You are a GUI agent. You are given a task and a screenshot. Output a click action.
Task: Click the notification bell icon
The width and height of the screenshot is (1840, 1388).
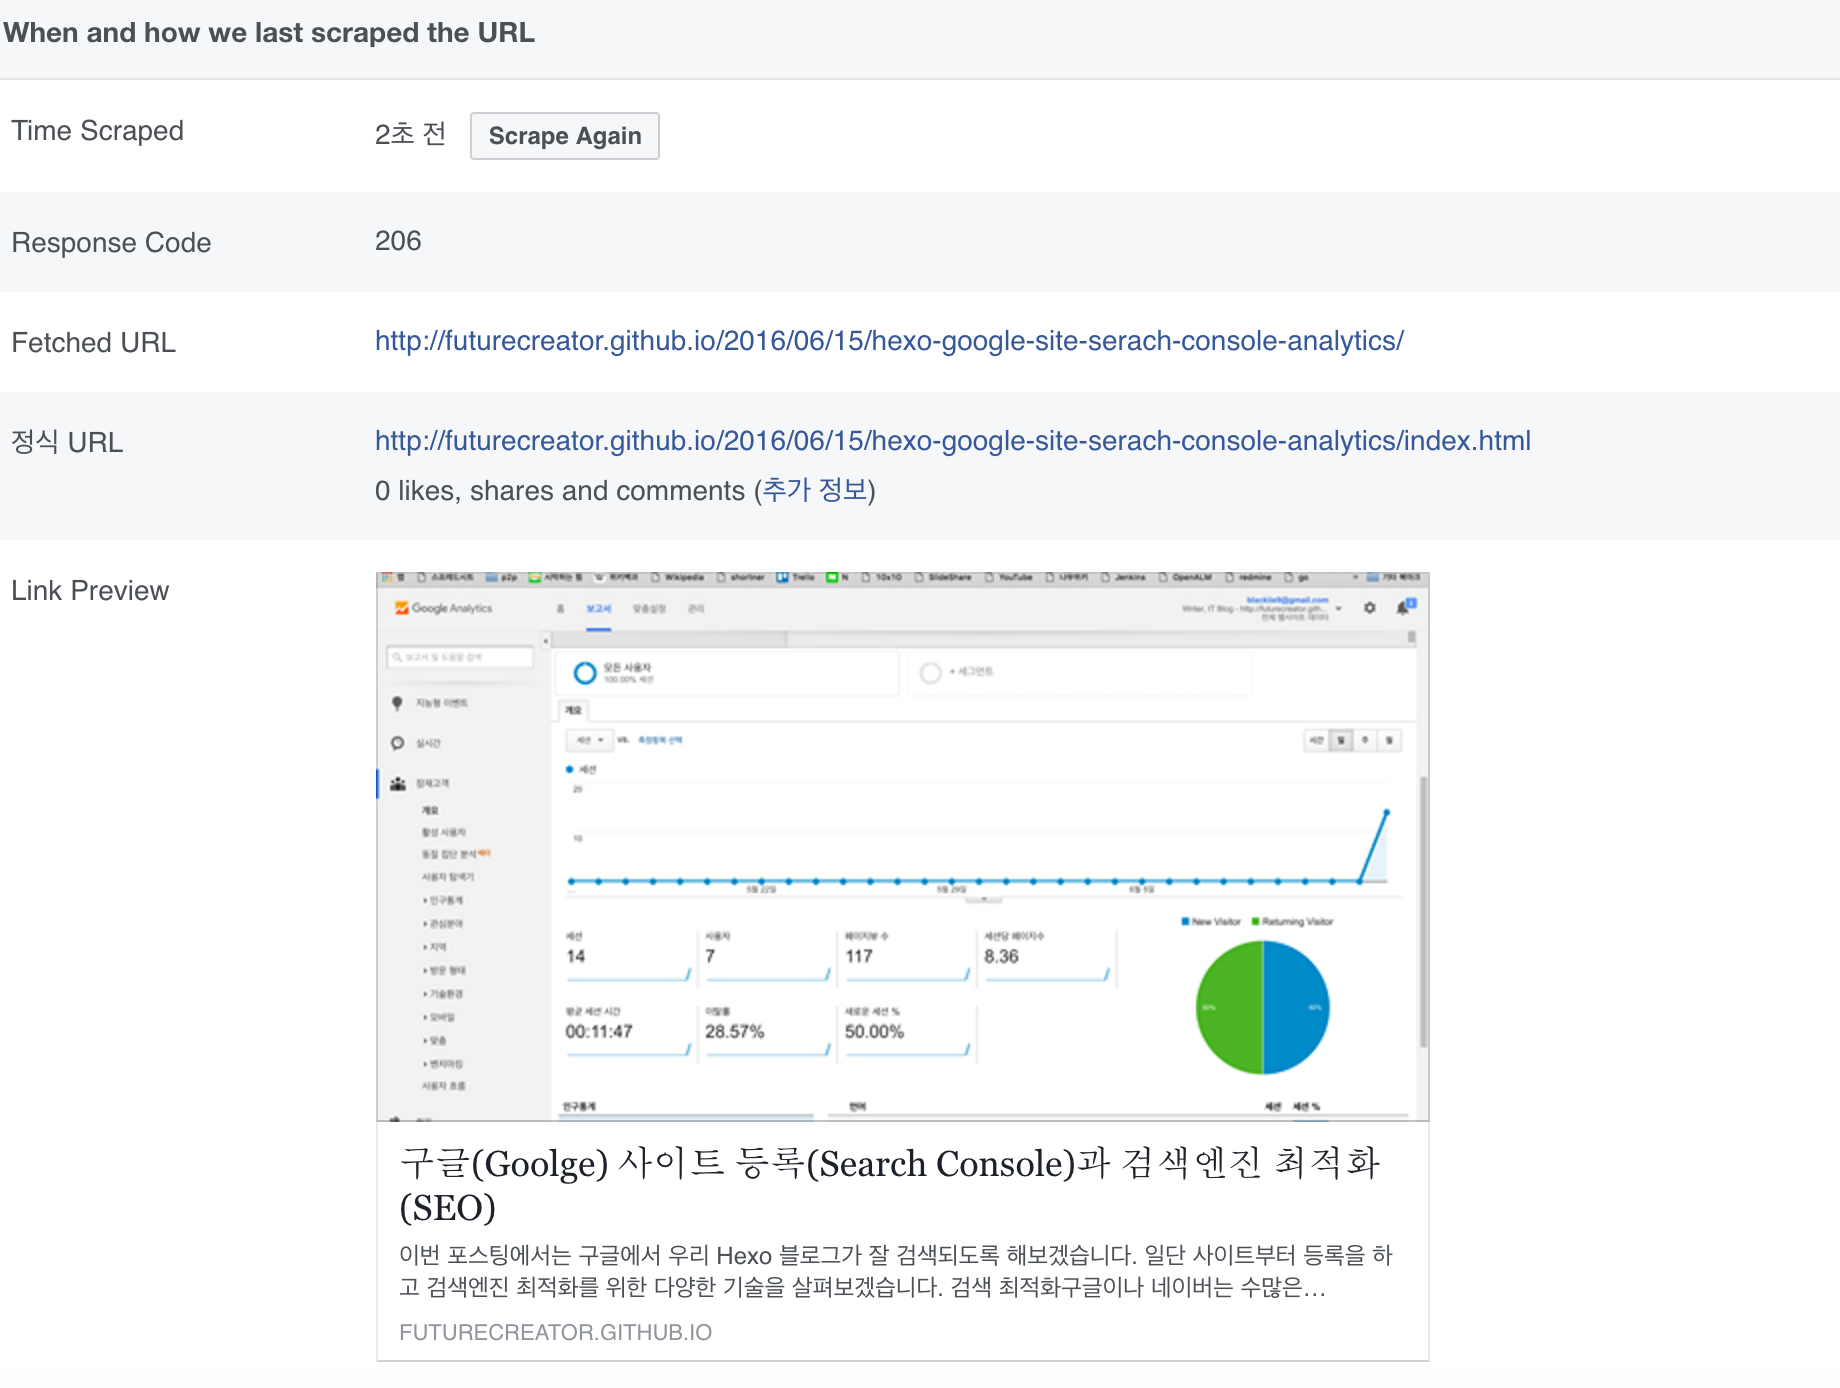coord(1404,607)
